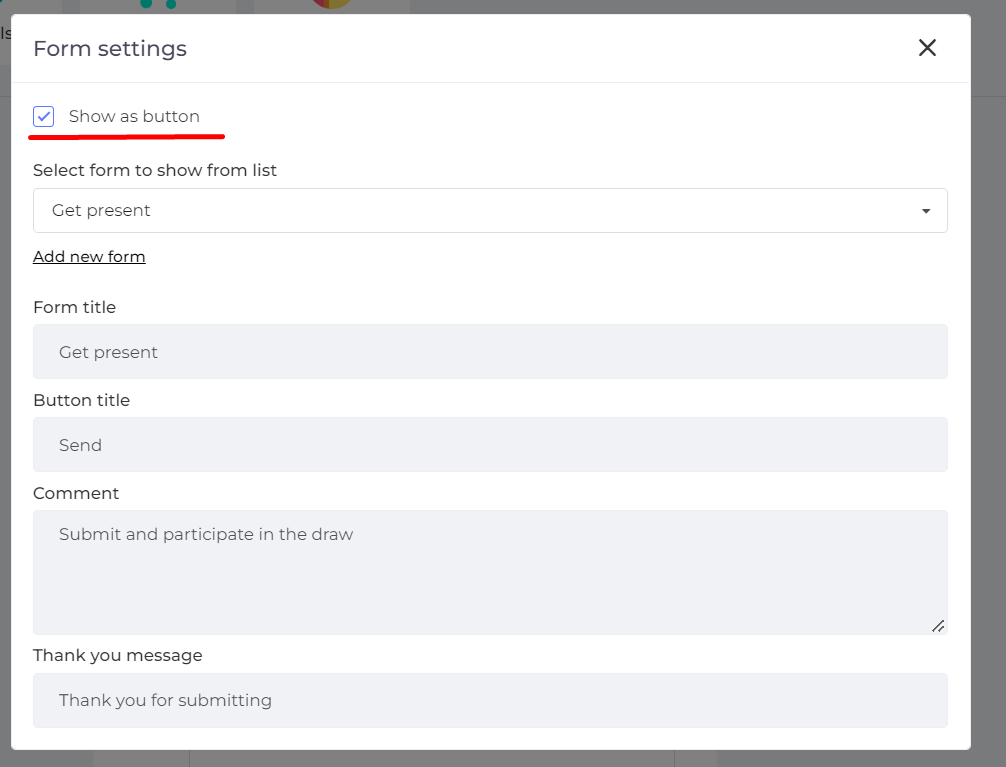Click the checkmark icon inside the checkbox
This screenshot has height=767, width=1006.
point(44,117)
